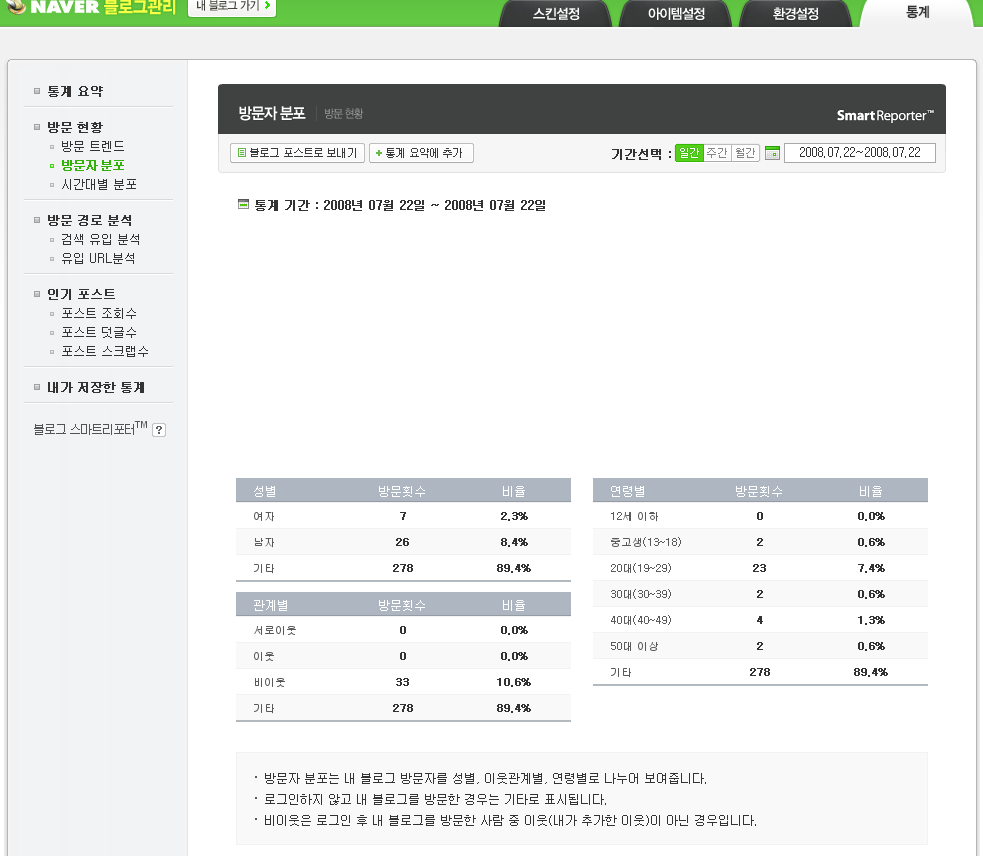
Task: Click the 30대(30~39) row label
Action: point(641,594)
